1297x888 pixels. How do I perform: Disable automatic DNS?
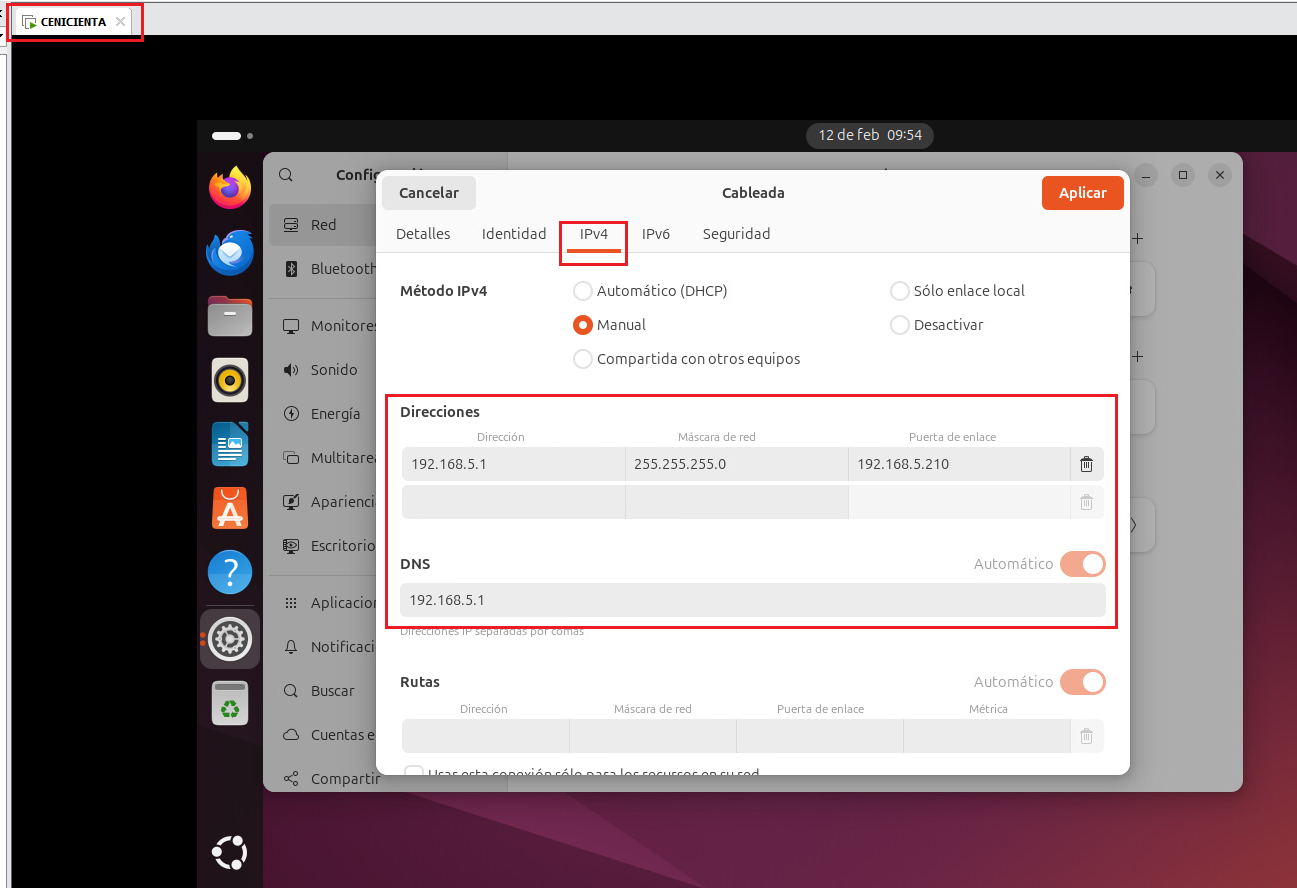click(1083, 563)
